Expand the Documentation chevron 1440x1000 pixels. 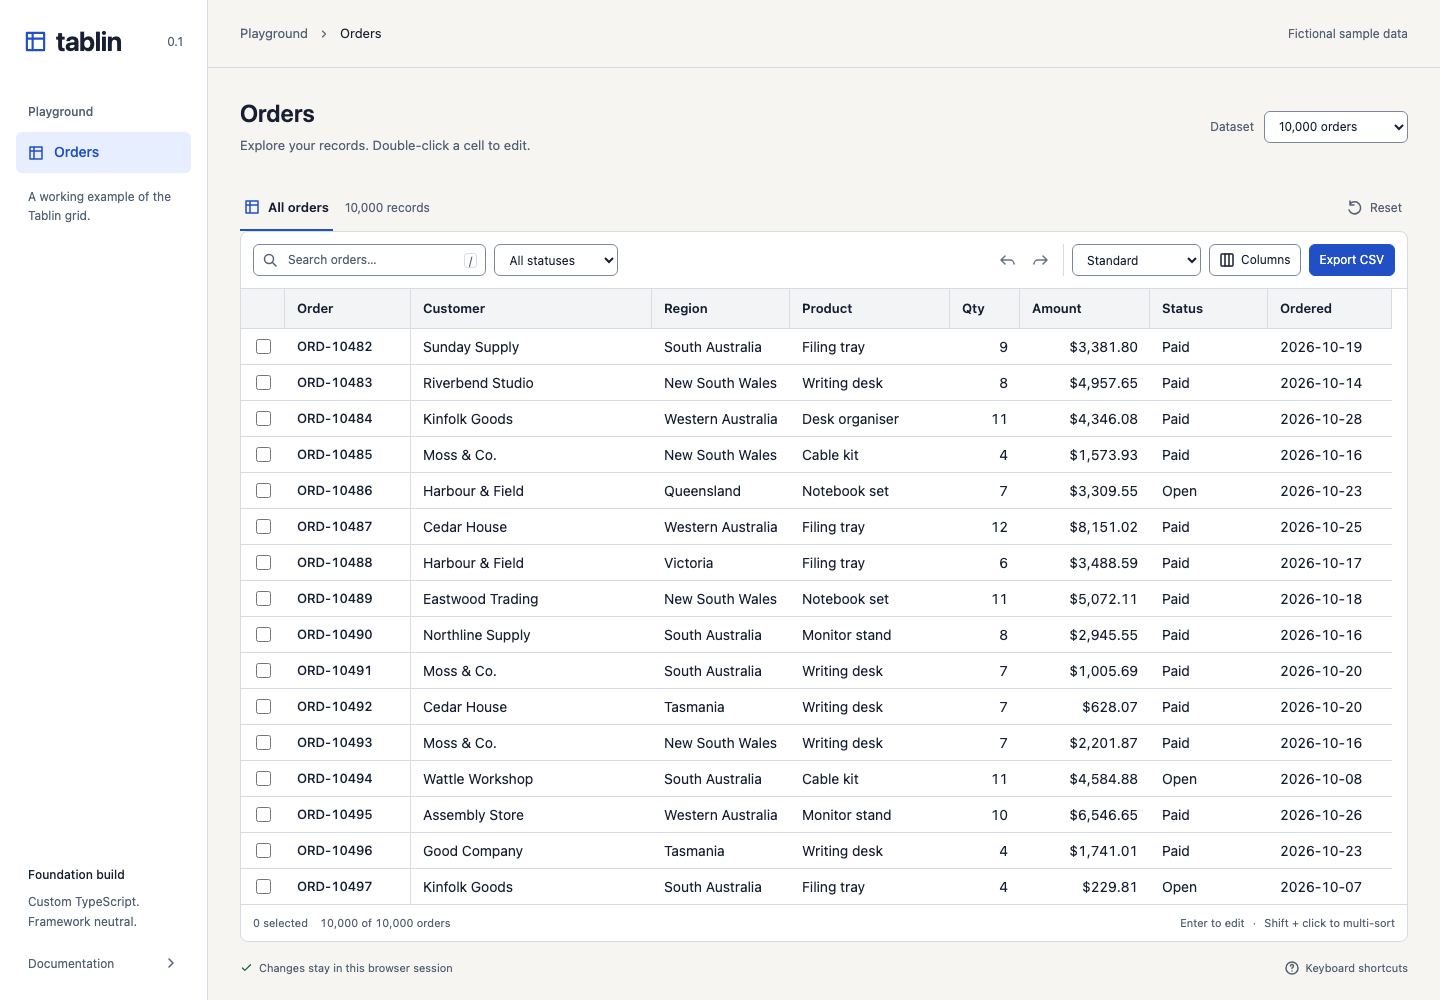(171, 964)
